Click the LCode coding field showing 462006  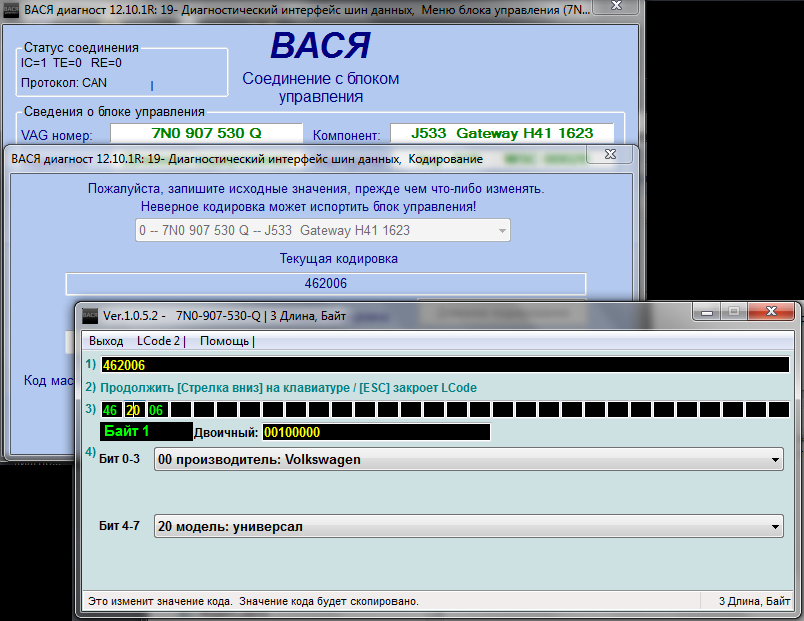coord(445,365)
